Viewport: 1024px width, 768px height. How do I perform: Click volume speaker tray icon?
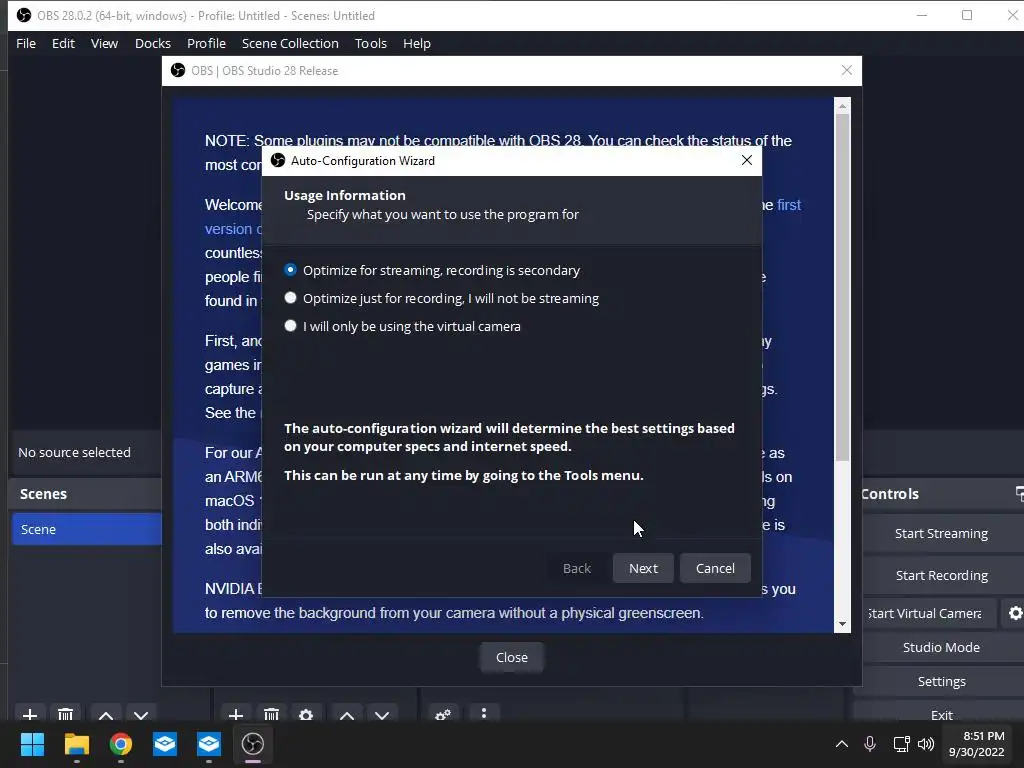tap(926, 744)
